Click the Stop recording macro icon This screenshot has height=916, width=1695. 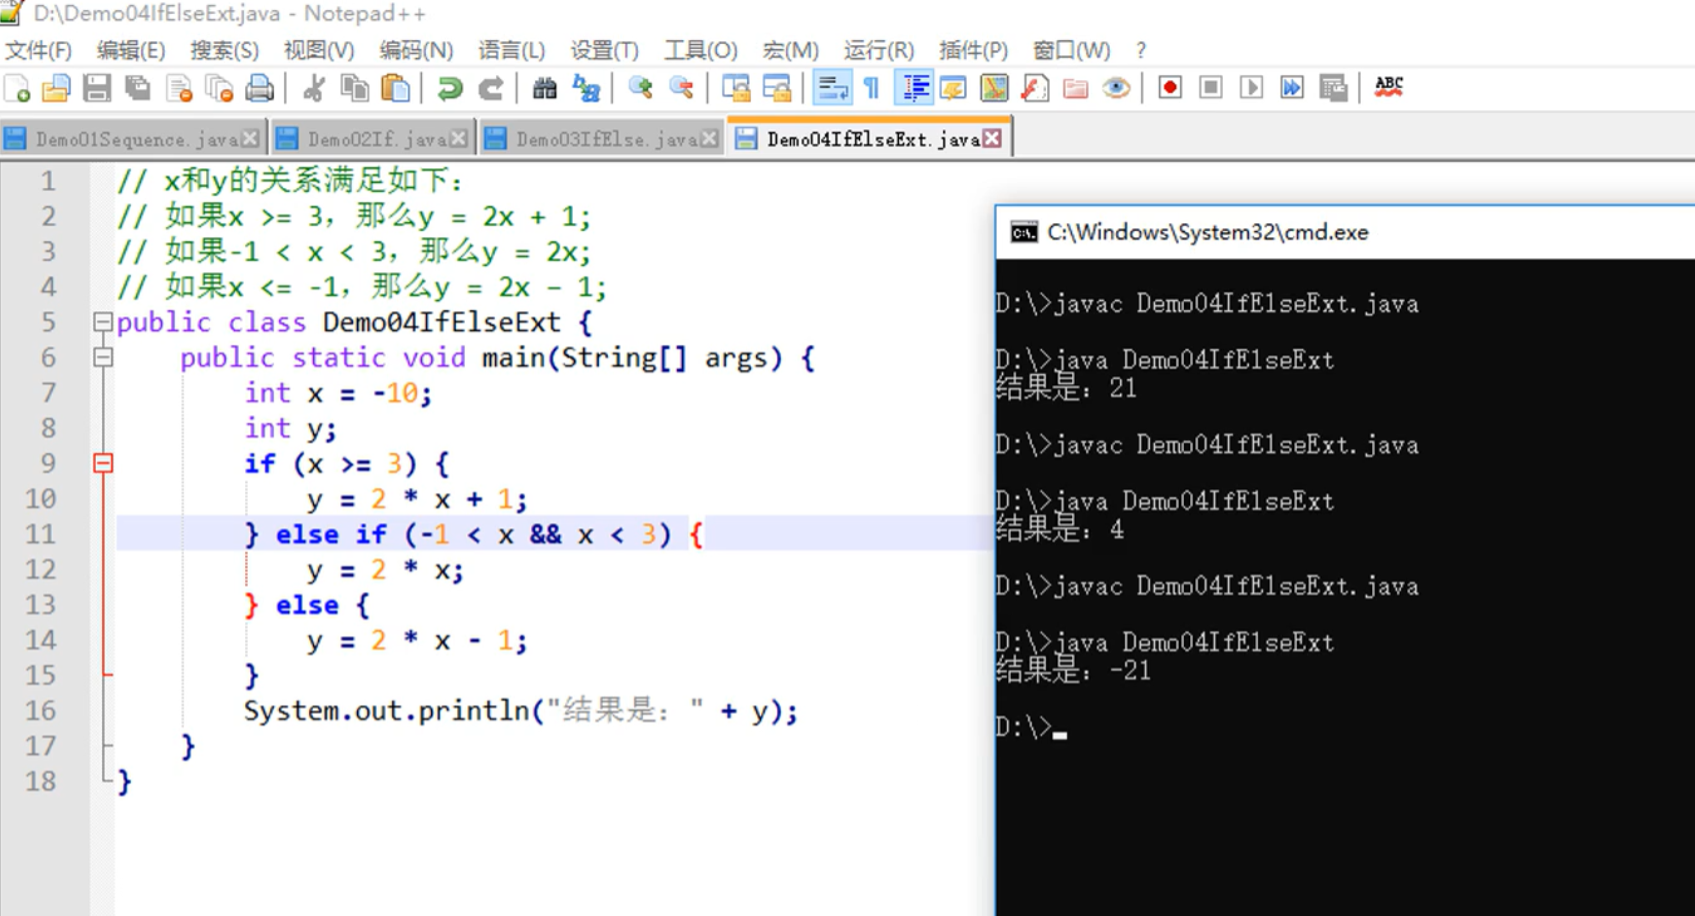(1210, 89)
